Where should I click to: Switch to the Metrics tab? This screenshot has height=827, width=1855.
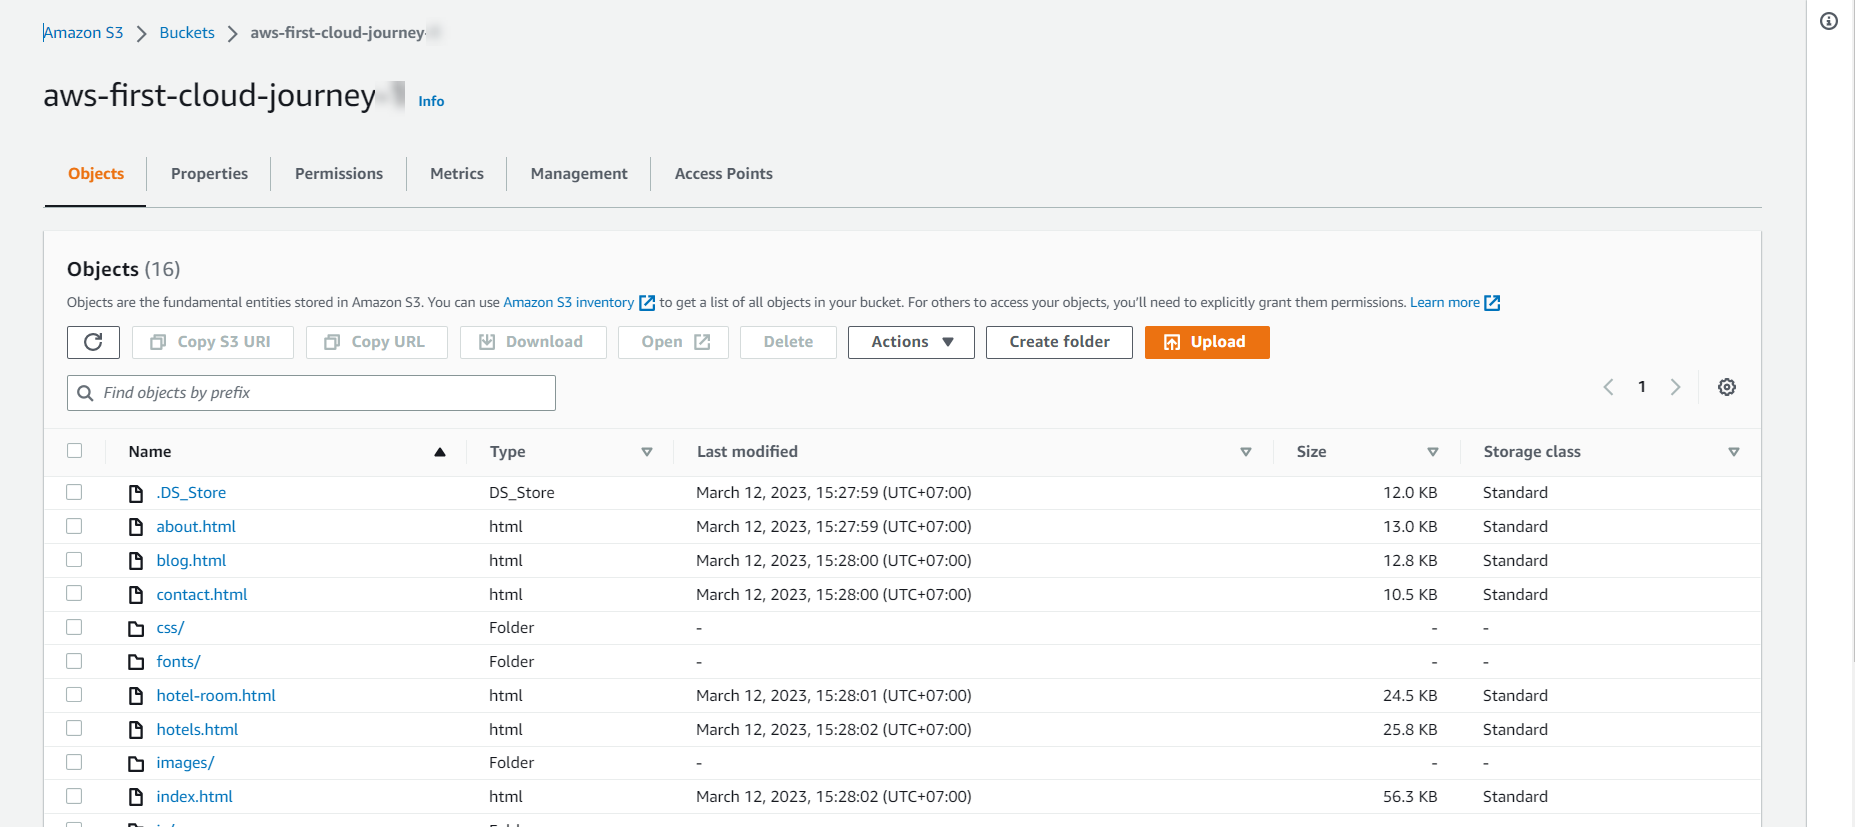point(457,174)
